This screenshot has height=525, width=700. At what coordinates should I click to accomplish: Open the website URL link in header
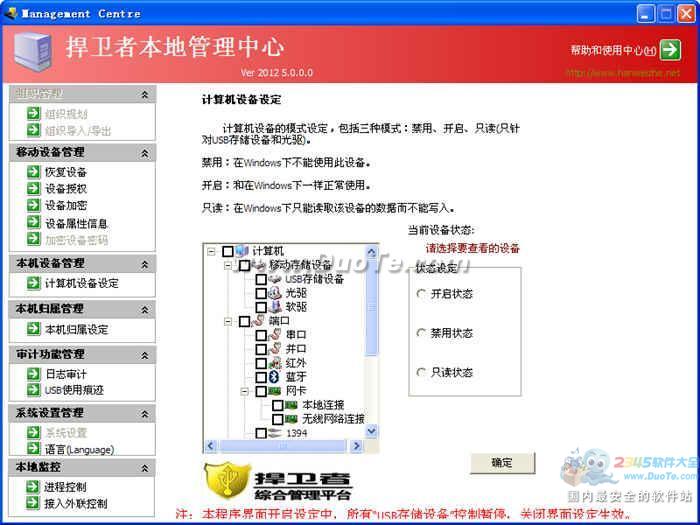(623, 73)
